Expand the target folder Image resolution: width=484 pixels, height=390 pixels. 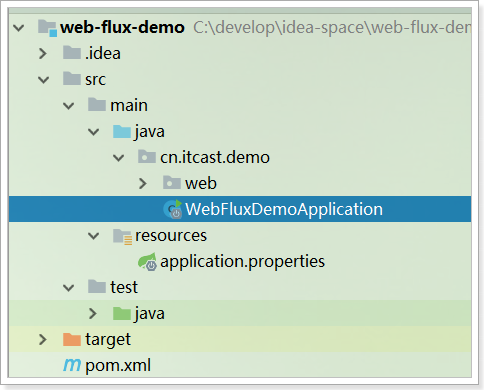coord(43,339)
